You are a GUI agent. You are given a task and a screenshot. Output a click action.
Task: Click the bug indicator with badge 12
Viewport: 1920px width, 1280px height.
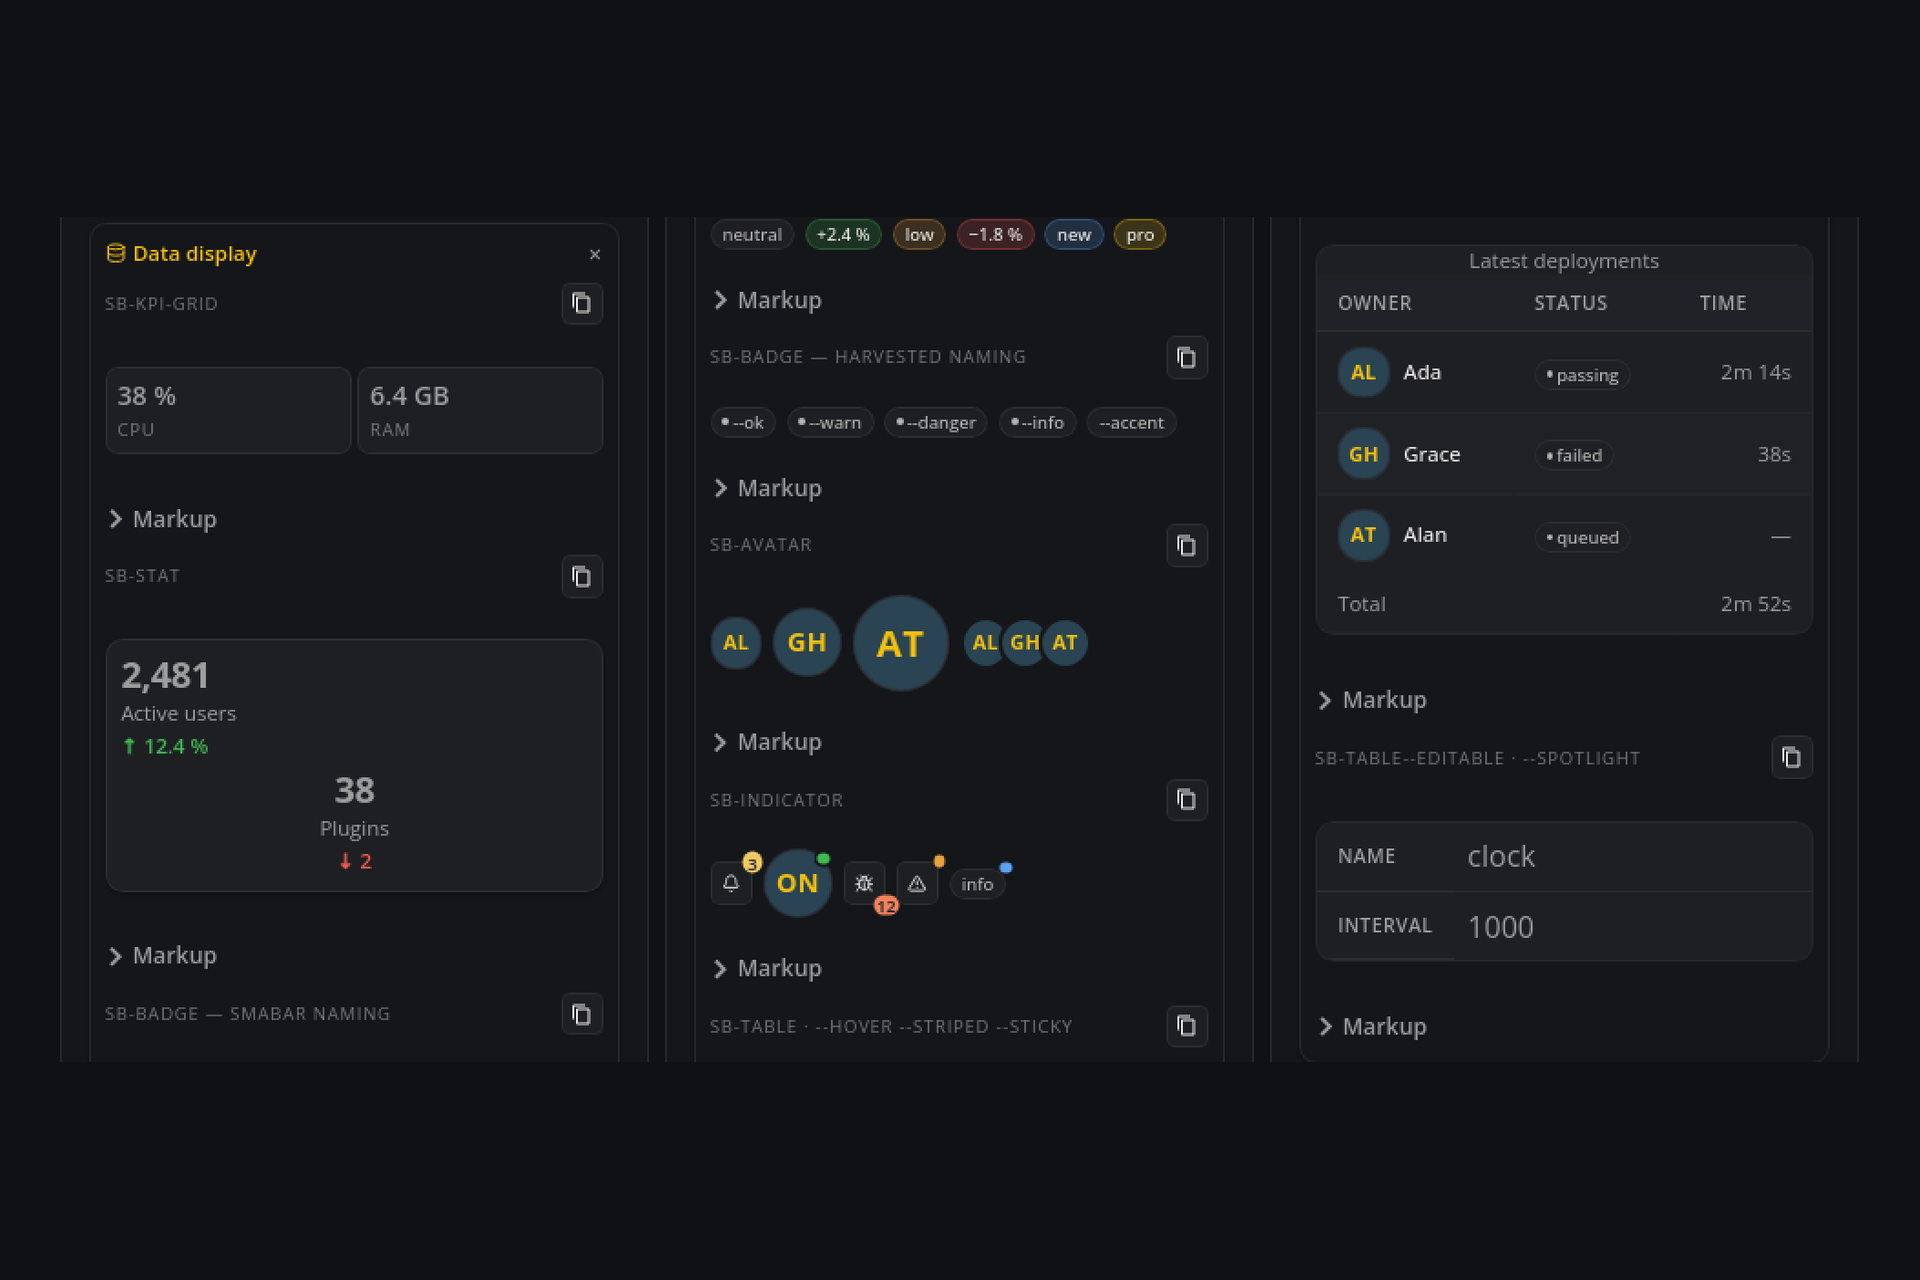click(864, 883)
